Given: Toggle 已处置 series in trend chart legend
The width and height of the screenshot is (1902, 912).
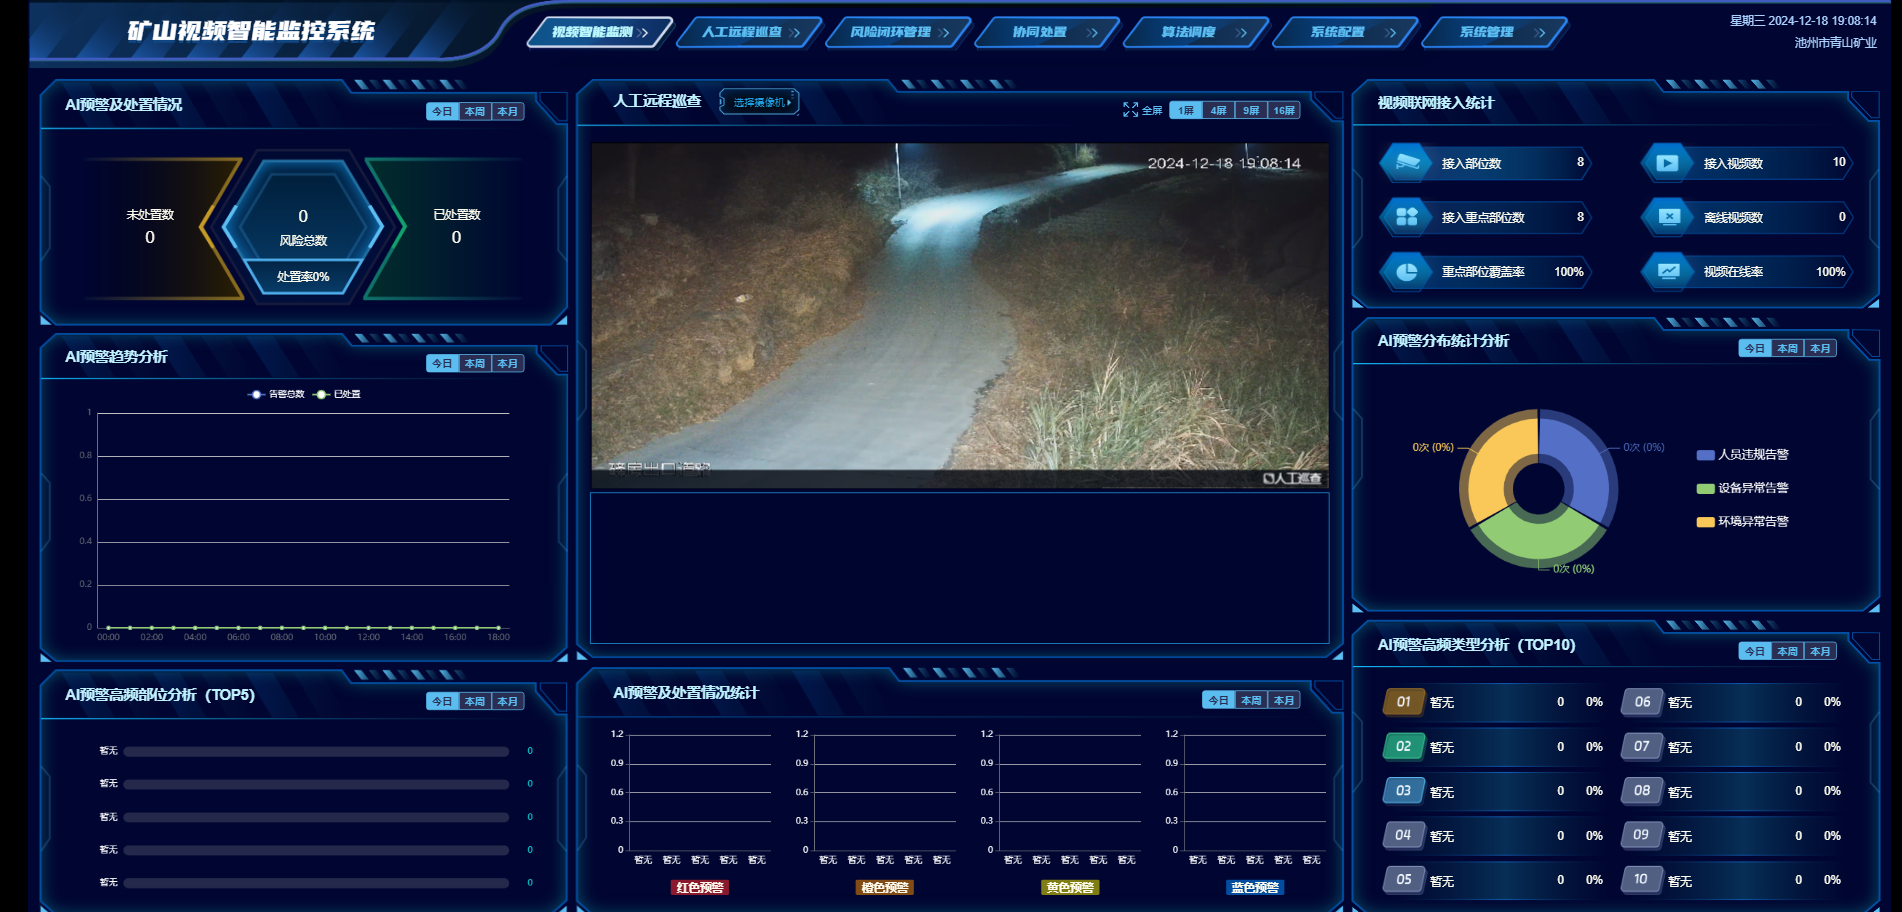Looking at the screenshot, I should (x=337, y=394).
